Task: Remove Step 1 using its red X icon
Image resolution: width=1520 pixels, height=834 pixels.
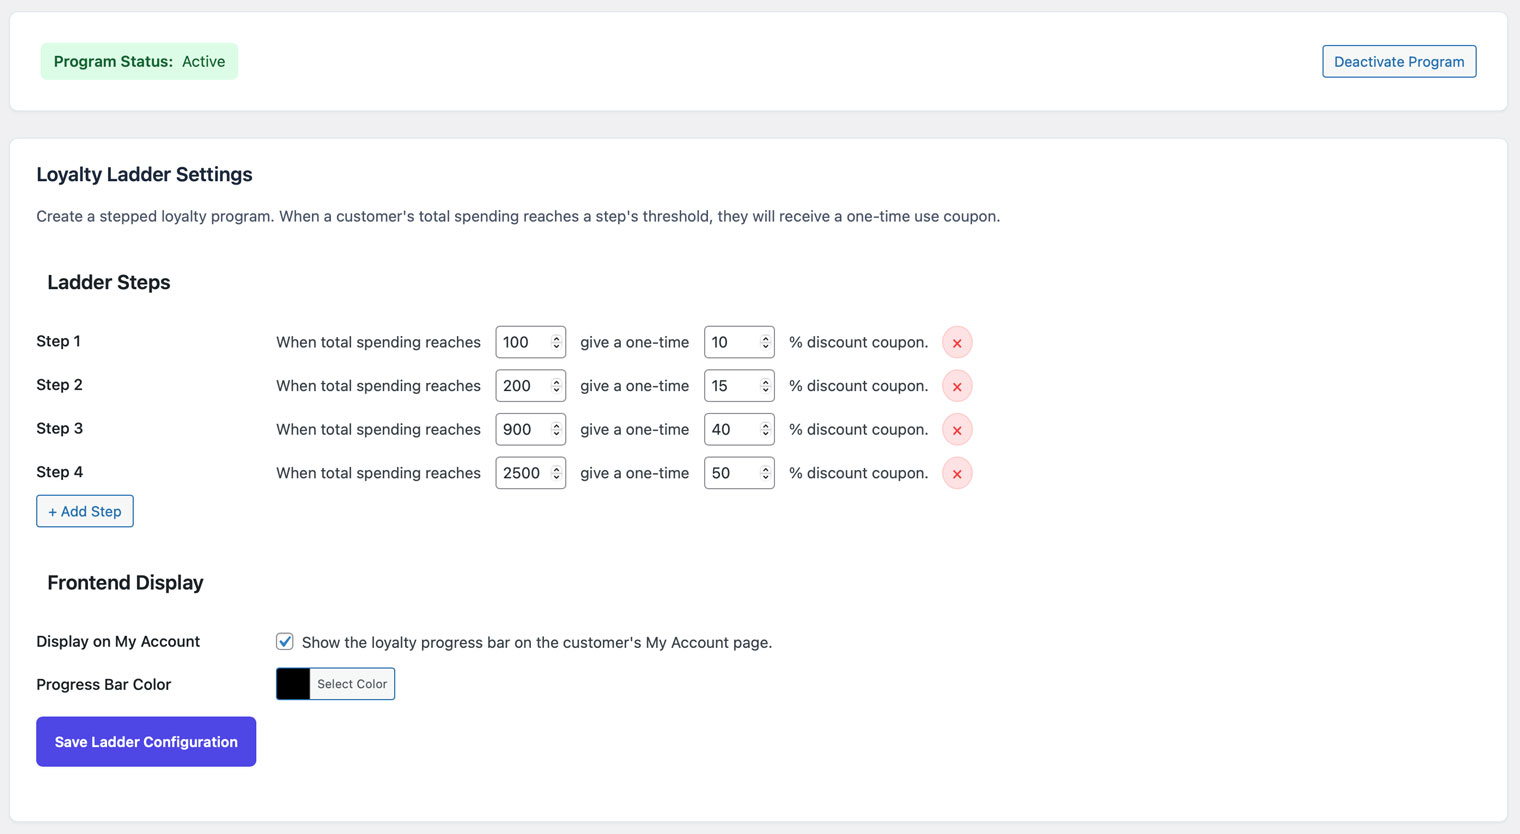Action: coord(957,342)
